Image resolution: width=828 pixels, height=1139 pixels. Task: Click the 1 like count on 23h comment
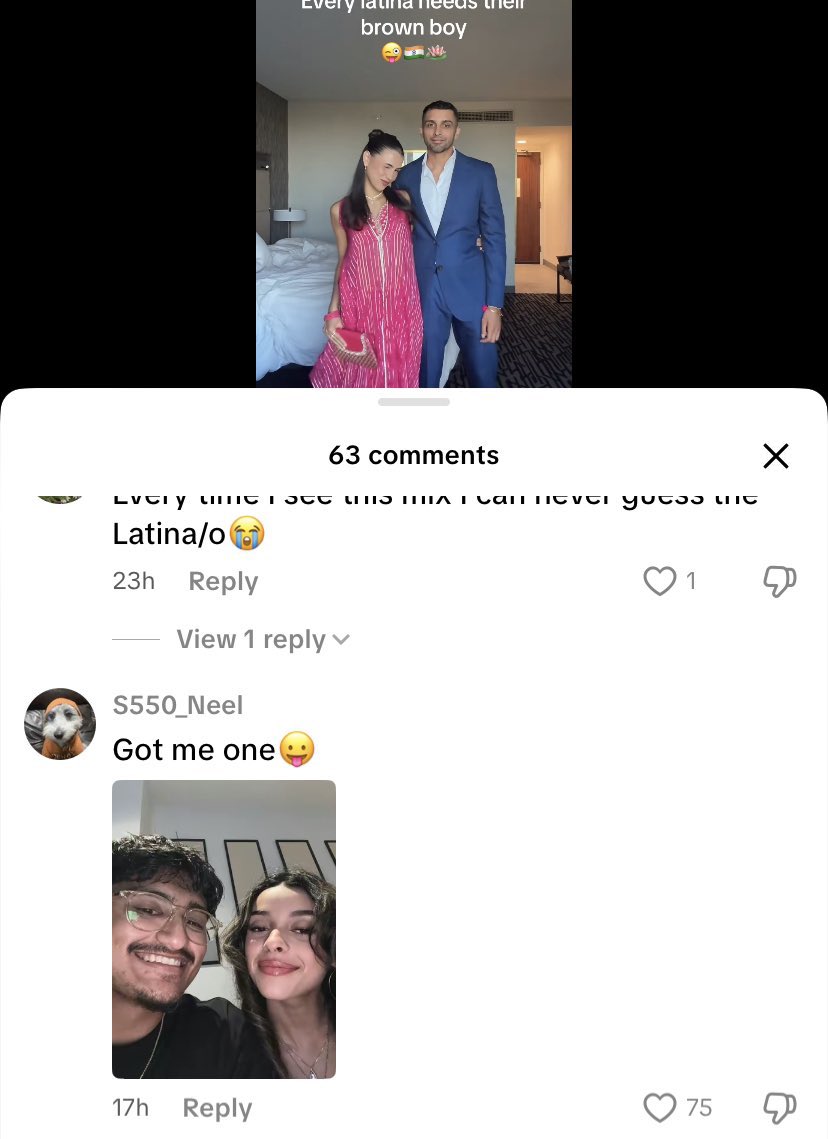coord(691,581)
